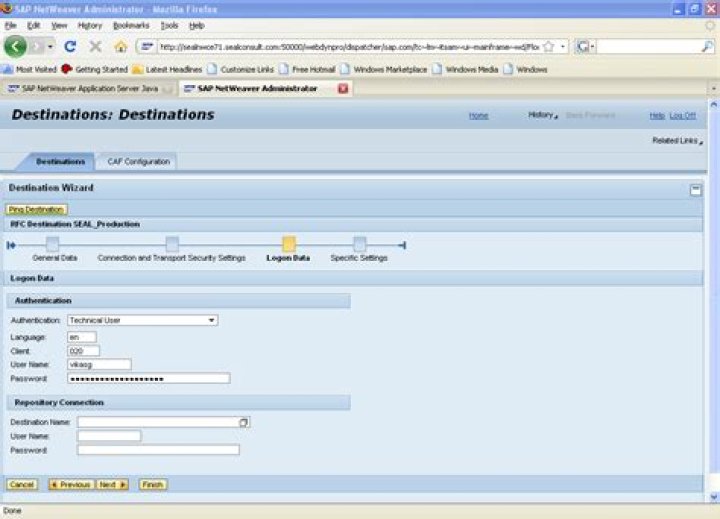Open the Related Links menu
720x519 pixels.
[x=677, y=141]
